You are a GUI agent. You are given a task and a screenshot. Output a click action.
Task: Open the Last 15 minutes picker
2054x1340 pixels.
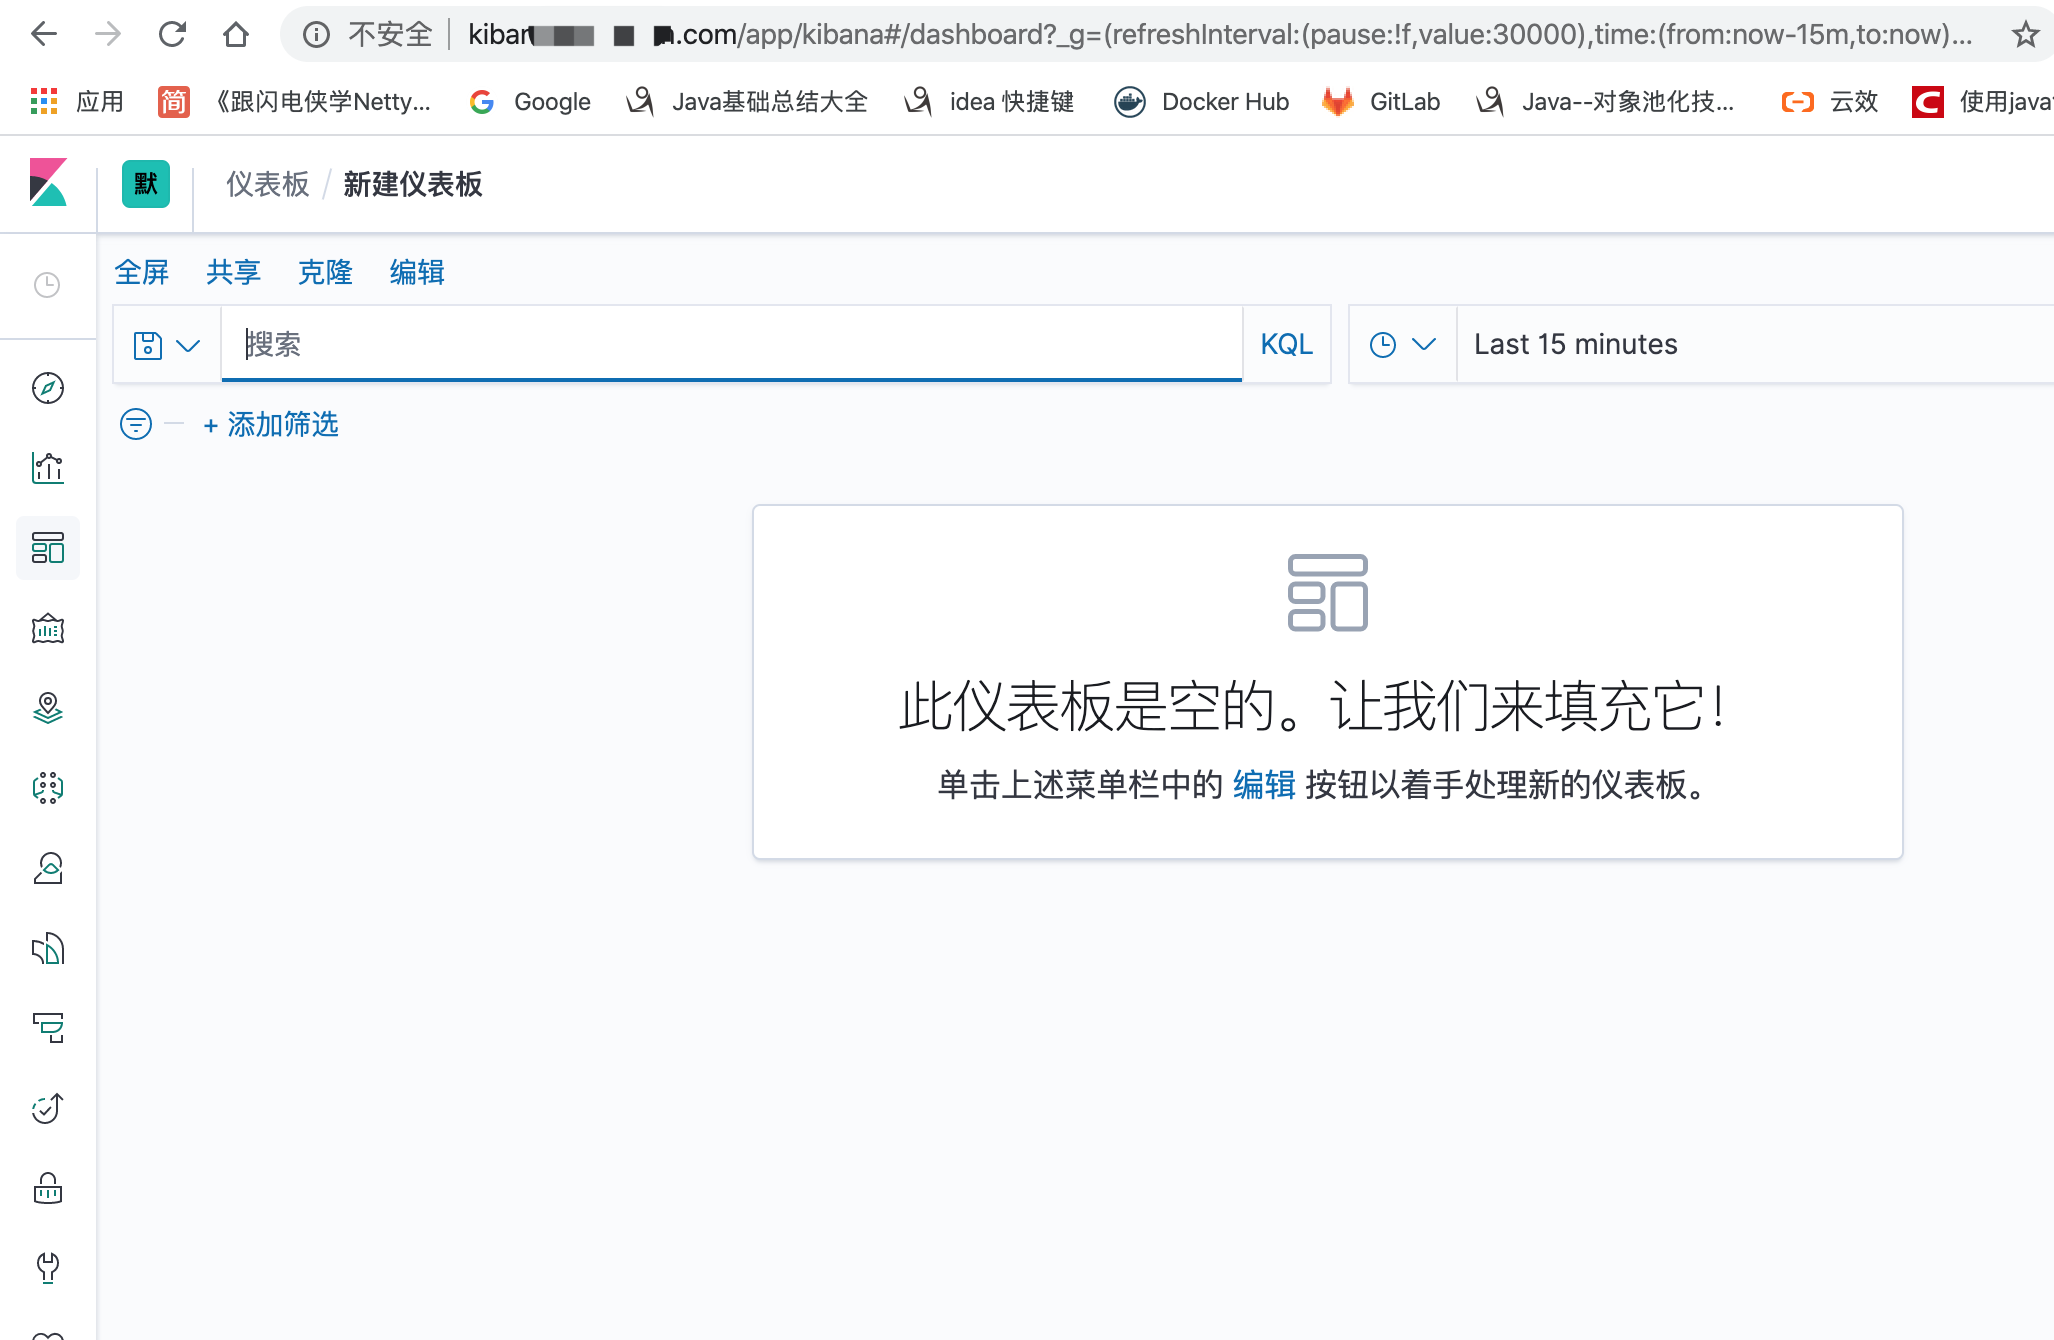click(x=1576, y=344)
